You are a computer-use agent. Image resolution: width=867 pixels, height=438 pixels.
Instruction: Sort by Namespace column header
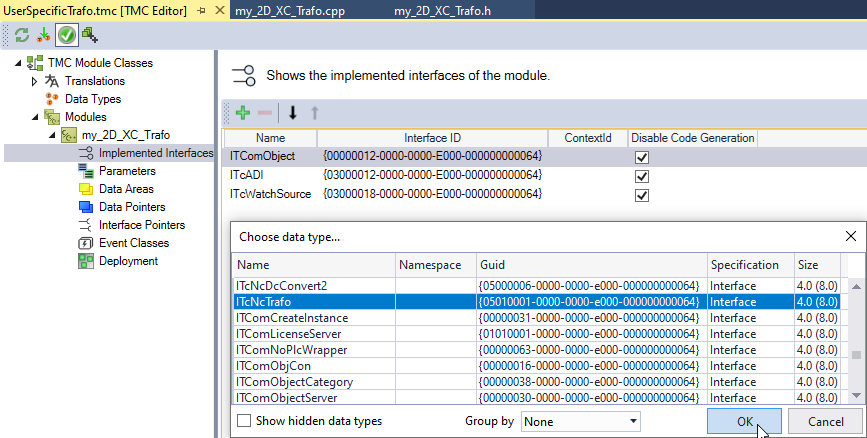pos(436,265)
